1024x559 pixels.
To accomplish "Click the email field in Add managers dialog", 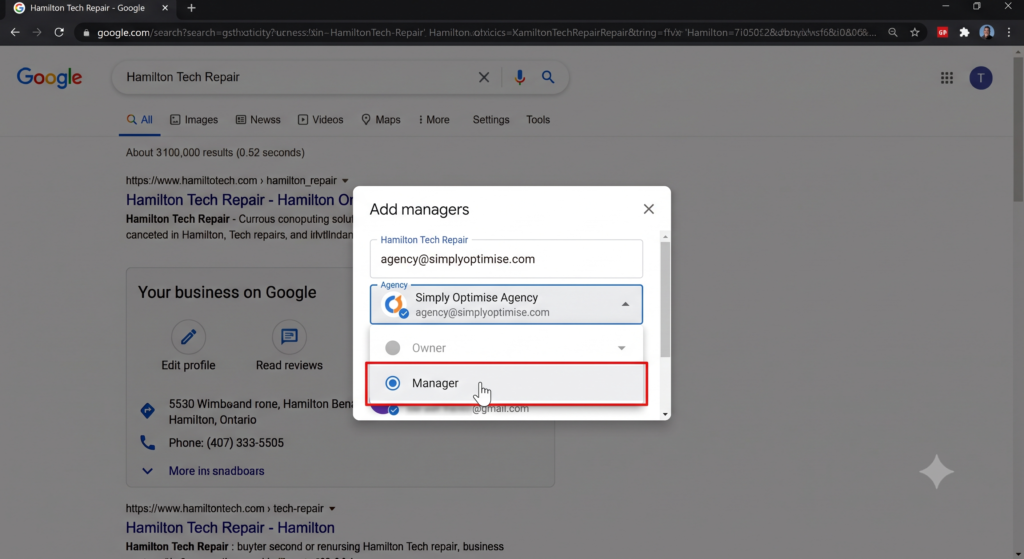I will (506, 259).
